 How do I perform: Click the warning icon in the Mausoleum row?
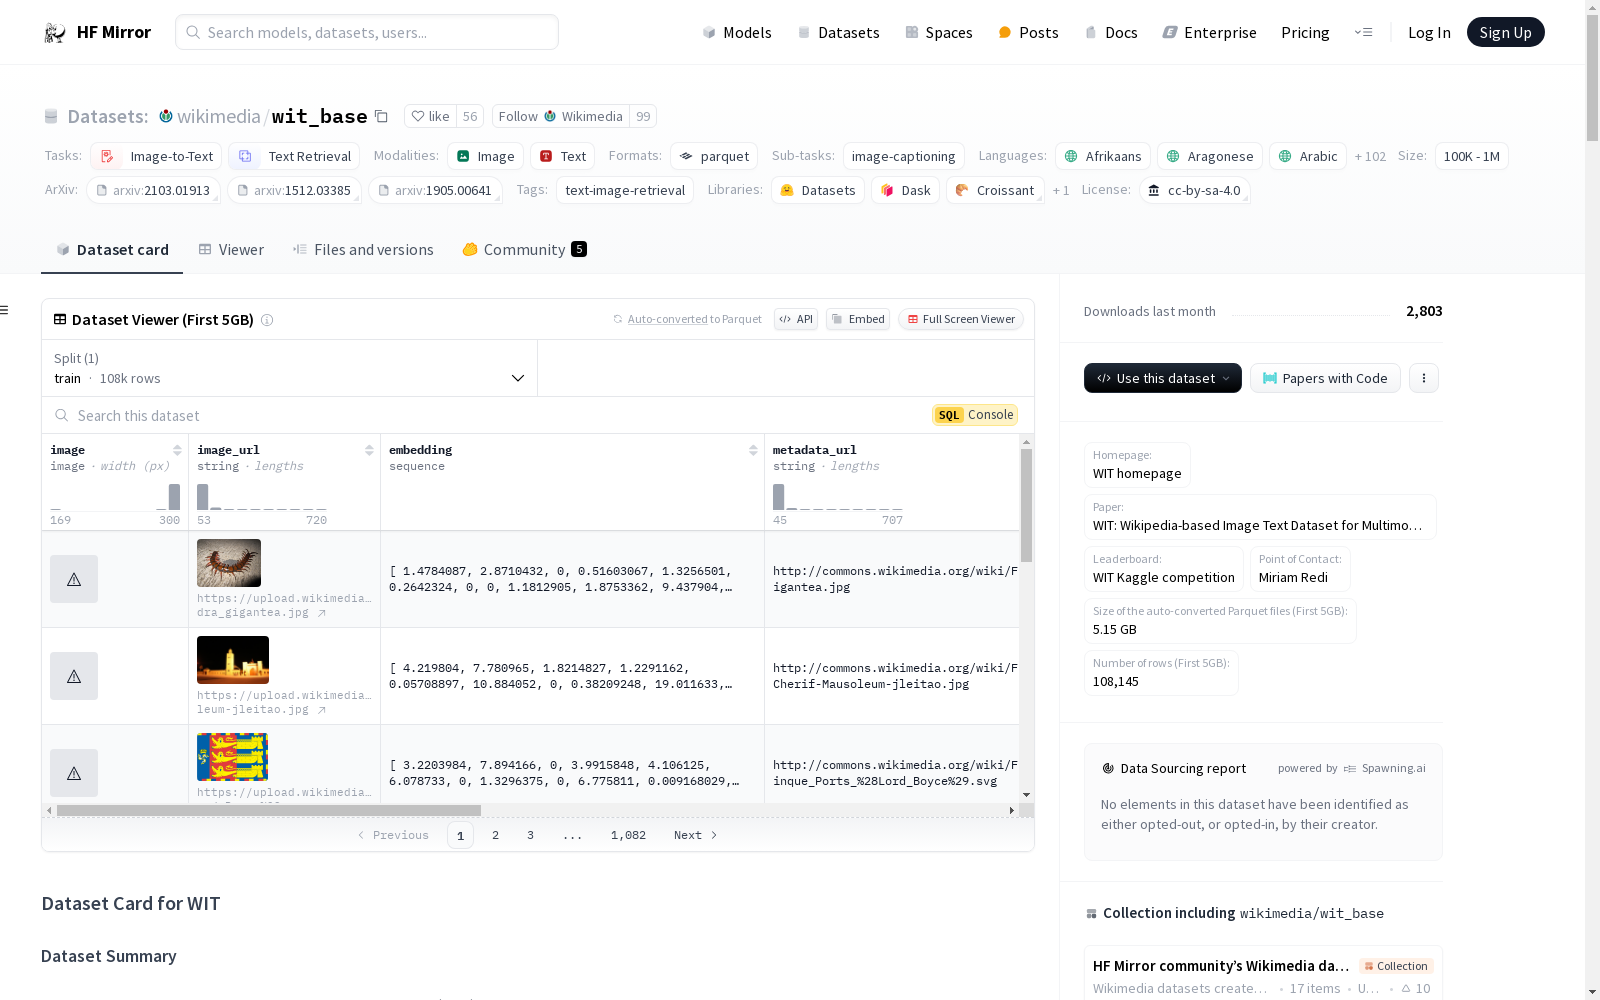(x=74, y=676)
